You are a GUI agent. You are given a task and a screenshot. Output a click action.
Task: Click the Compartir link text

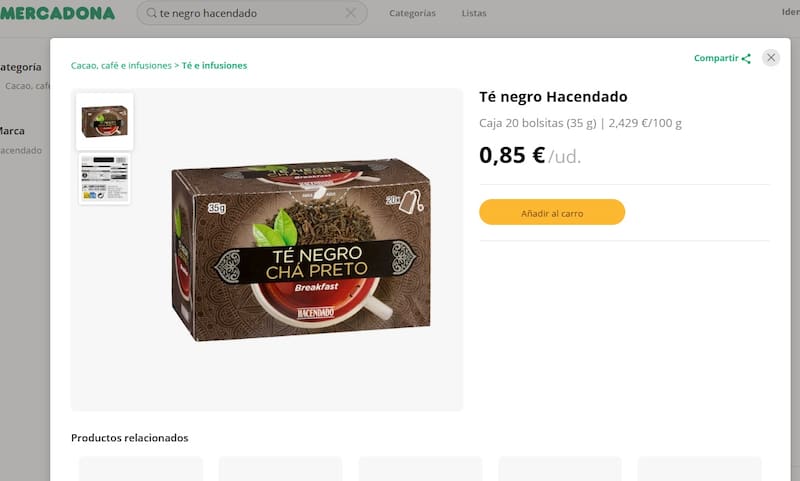click(x=716, y=58)
